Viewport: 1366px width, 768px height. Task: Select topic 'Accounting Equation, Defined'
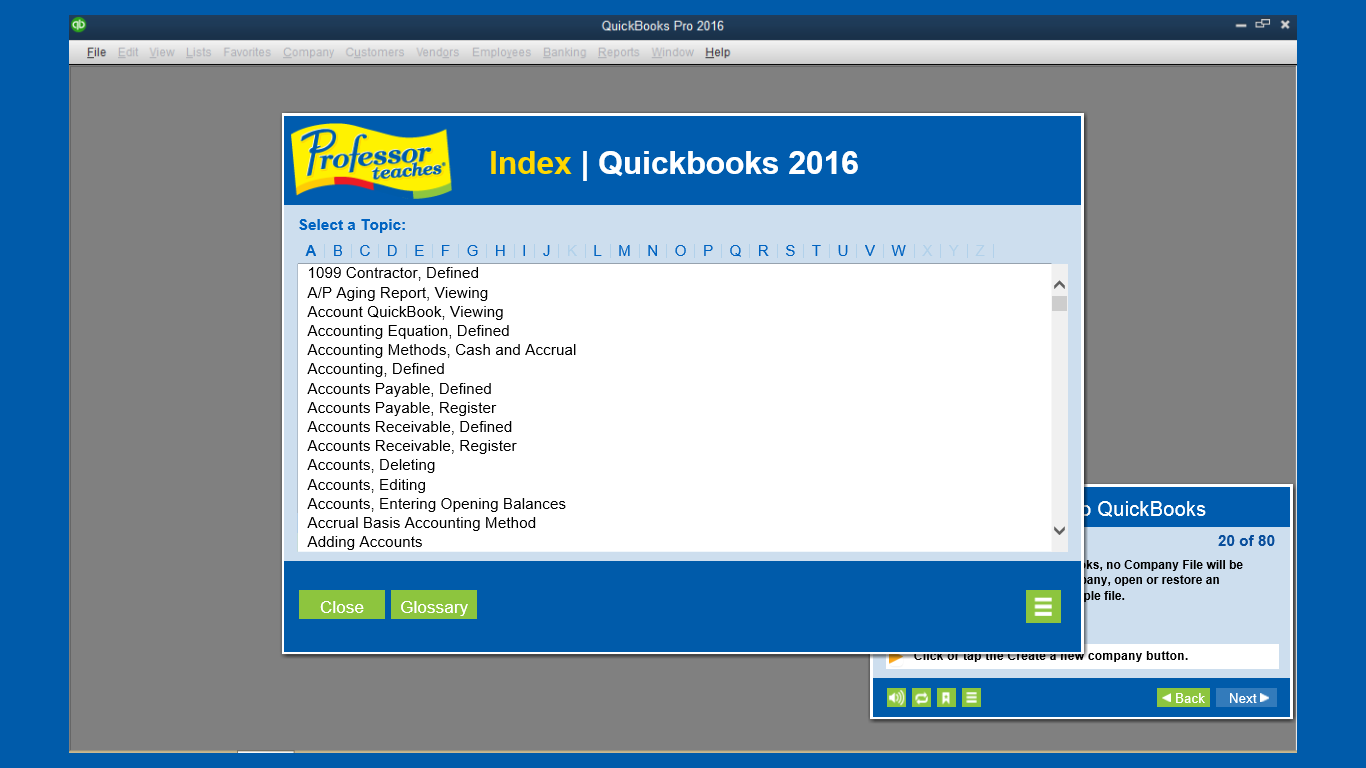pyautogui.click(x=408, y=331)
